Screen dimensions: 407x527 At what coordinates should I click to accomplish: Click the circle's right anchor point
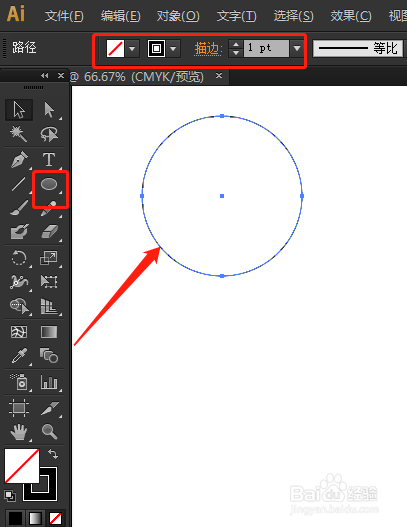302,196
